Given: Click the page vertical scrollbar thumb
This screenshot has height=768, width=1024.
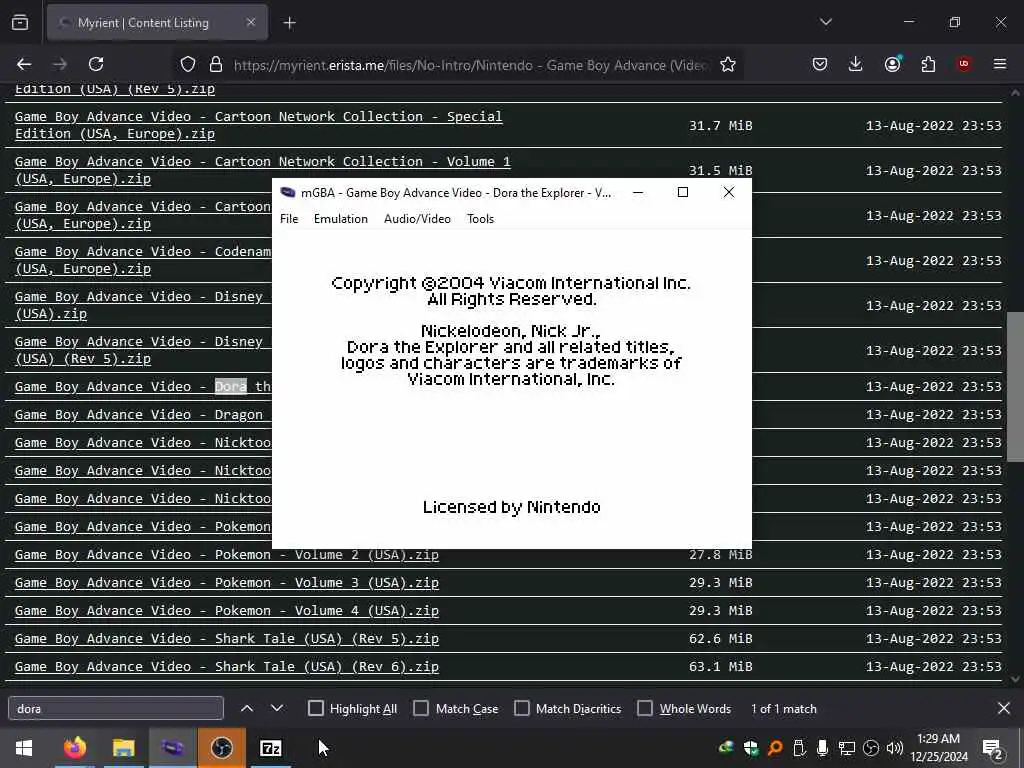Looking at the screenshot, I should coord(1015,387).
